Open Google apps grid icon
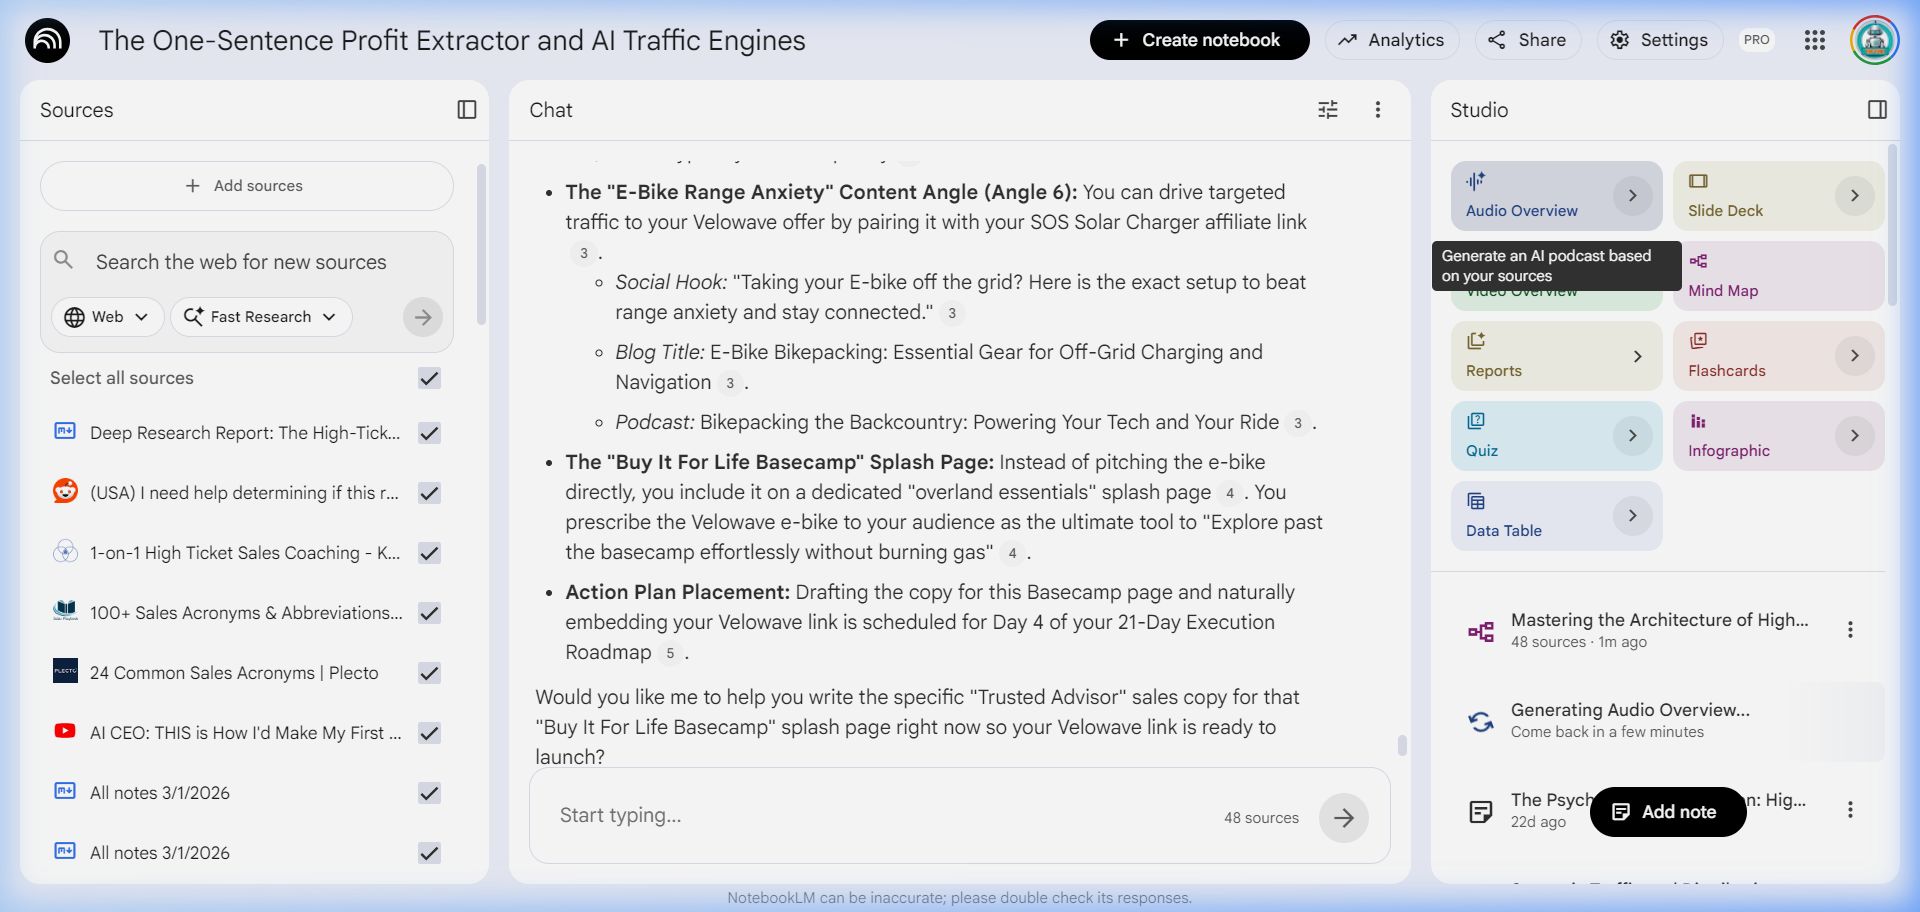This screenshot has height=912, width=1920. pyautogui.click(x=1815, y=40)
